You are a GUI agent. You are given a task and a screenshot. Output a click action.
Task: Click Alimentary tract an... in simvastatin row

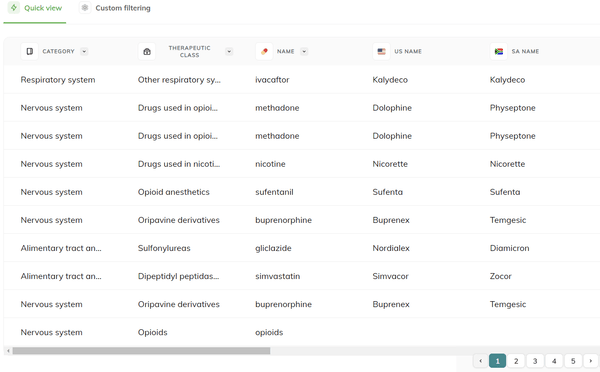click(x=61, y=276)
